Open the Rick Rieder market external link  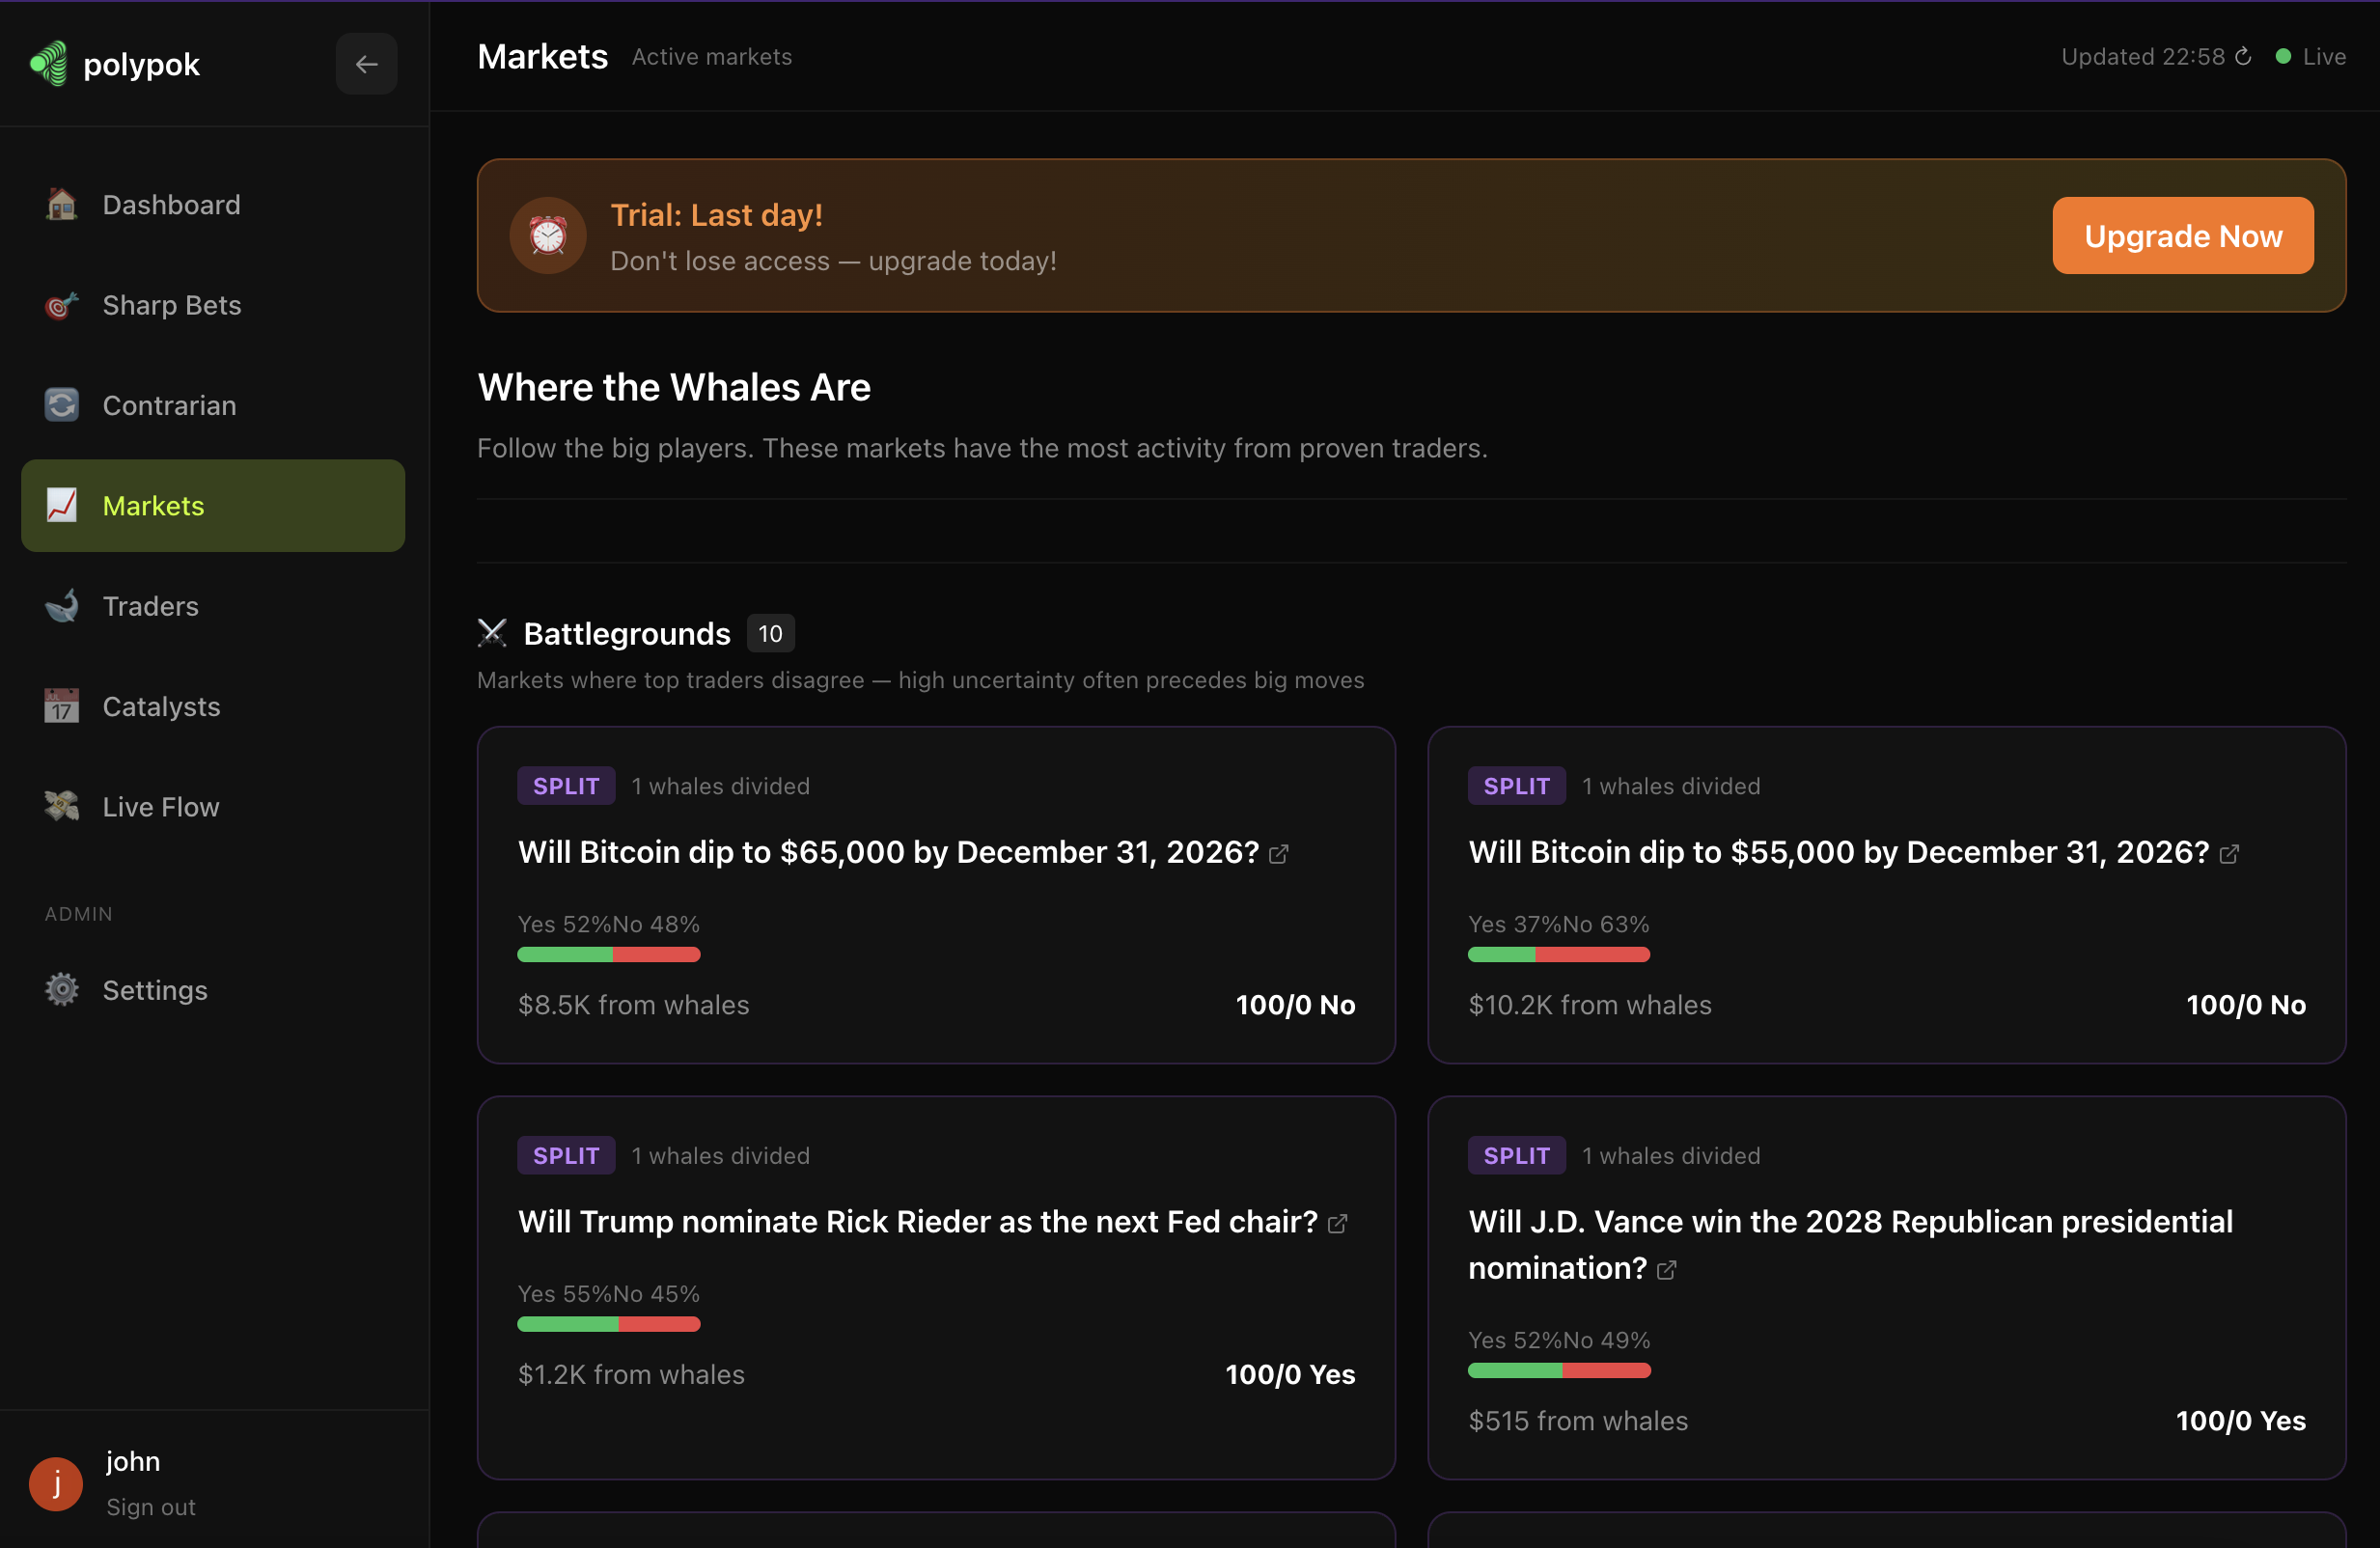click(x=1336, y=1224)
